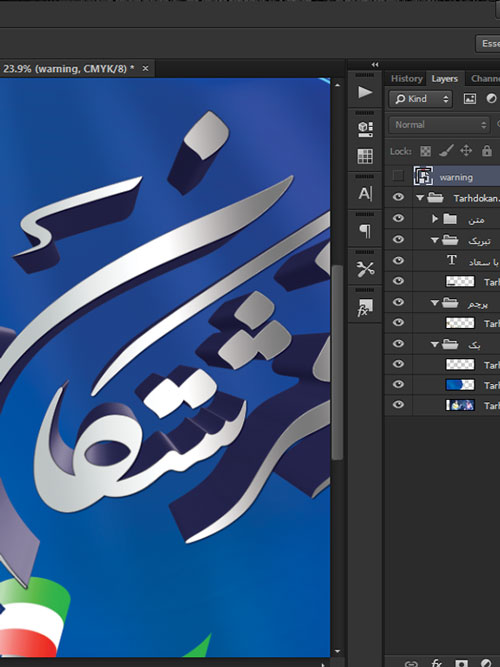
Task: Click the متن group folder icon
Action: click(450, 219)
